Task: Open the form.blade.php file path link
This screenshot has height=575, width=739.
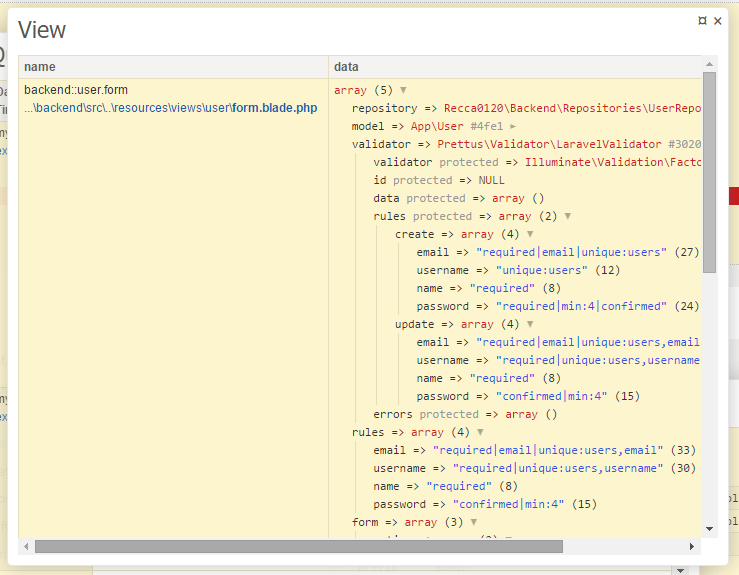Action: tap(171, 108)
